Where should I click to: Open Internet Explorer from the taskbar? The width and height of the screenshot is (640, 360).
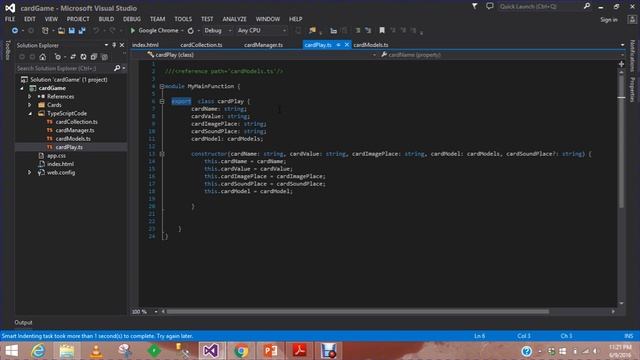coord(38,351)
